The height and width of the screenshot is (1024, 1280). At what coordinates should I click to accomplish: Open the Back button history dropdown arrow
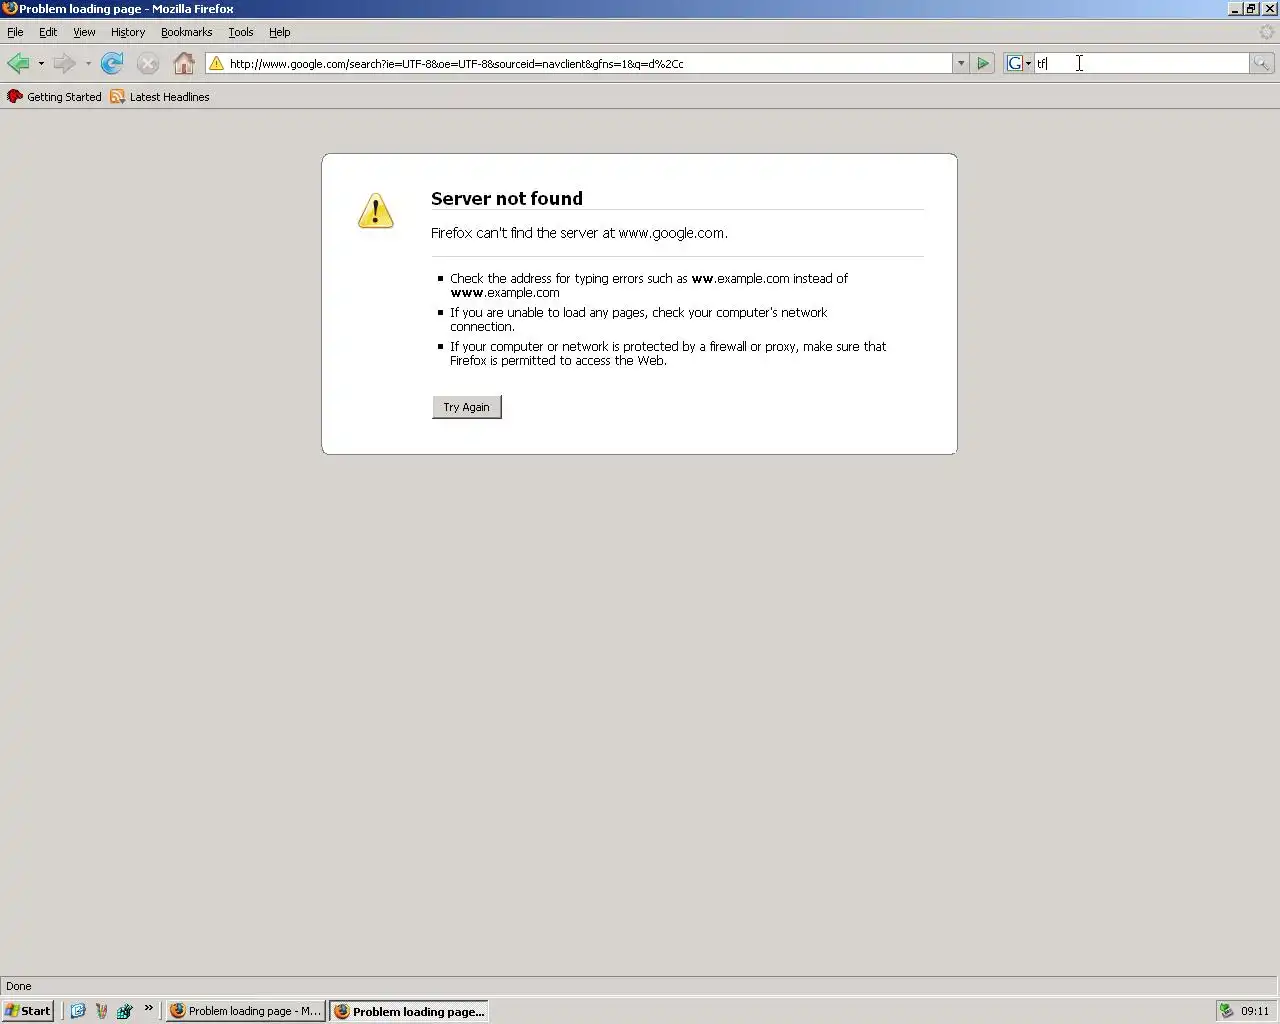click(x=41, y=64)
